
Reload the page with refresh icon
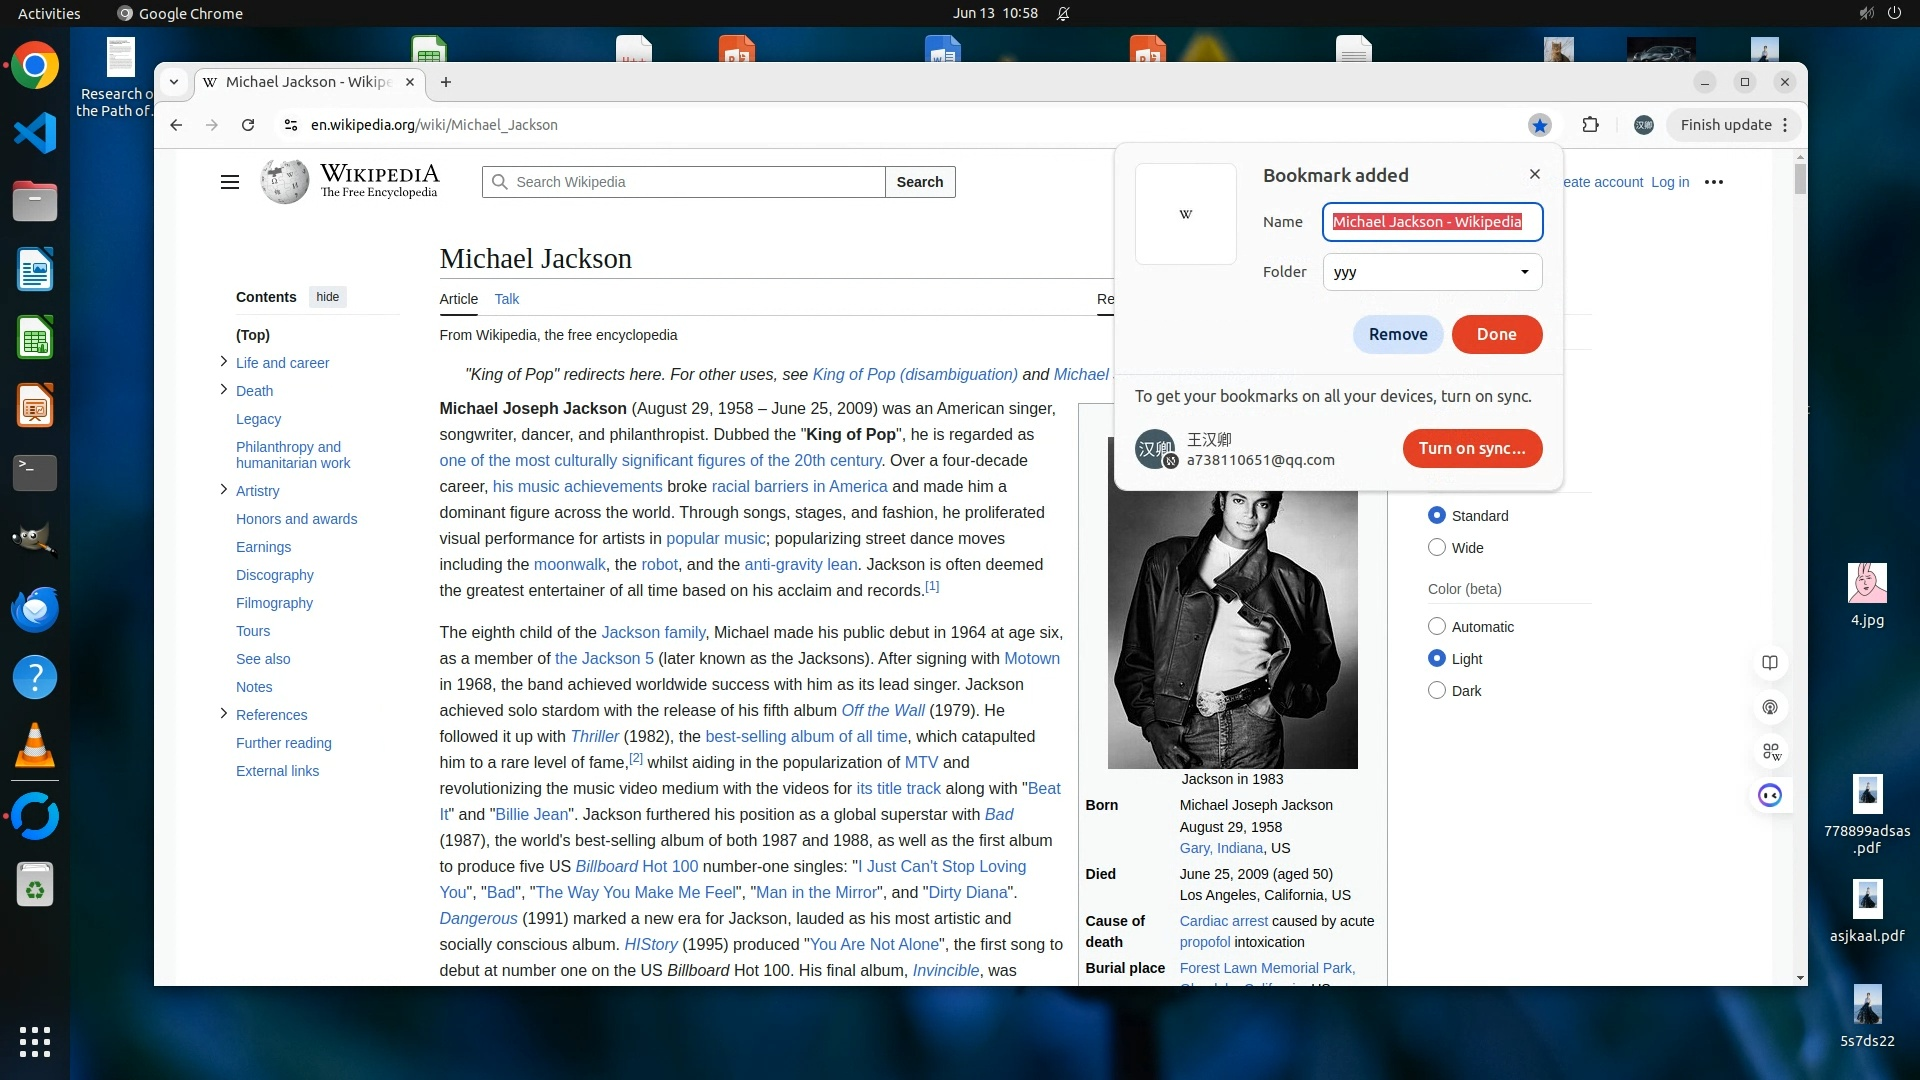(x=248, y=125)
